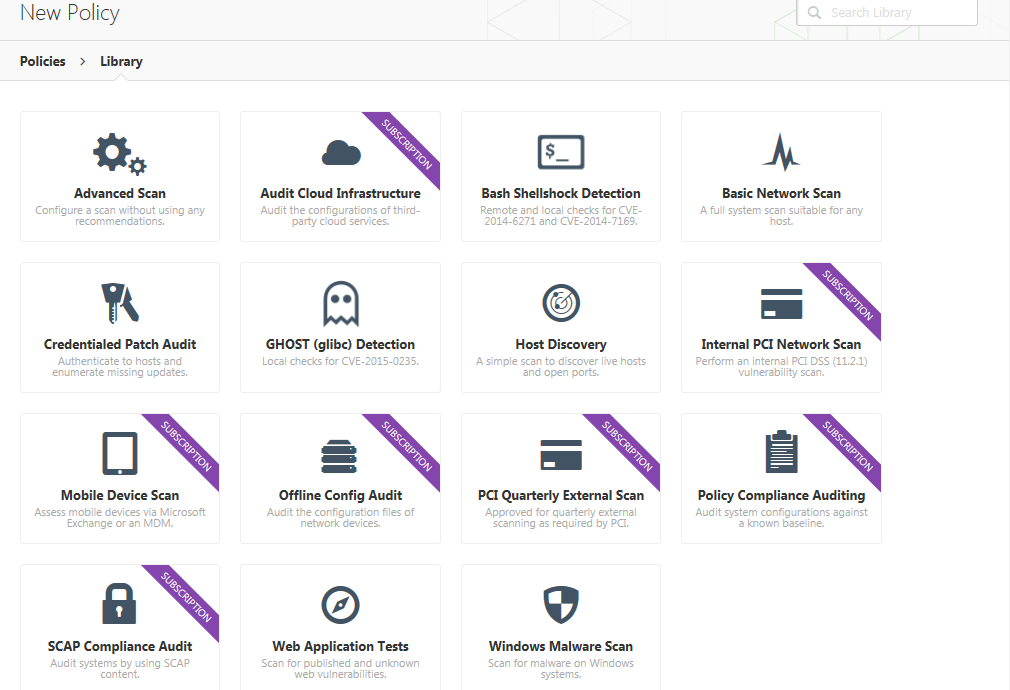Click the Host Discovery radar icon
Image resolution: width=1010 pixels, height=690 pixels.
click(561, 303)
